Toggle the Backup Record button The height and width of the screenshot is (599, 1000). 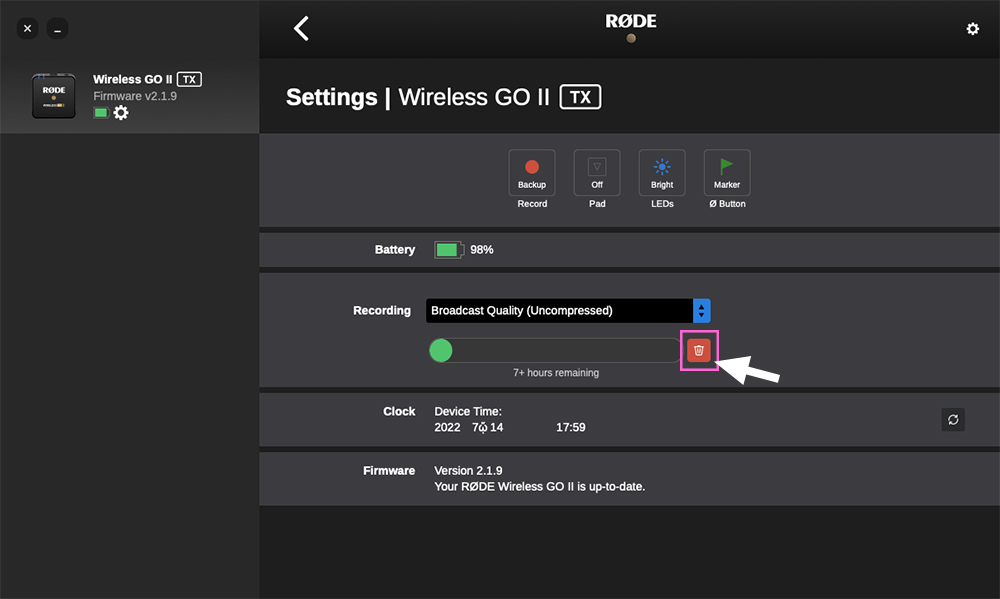(532, 173)
